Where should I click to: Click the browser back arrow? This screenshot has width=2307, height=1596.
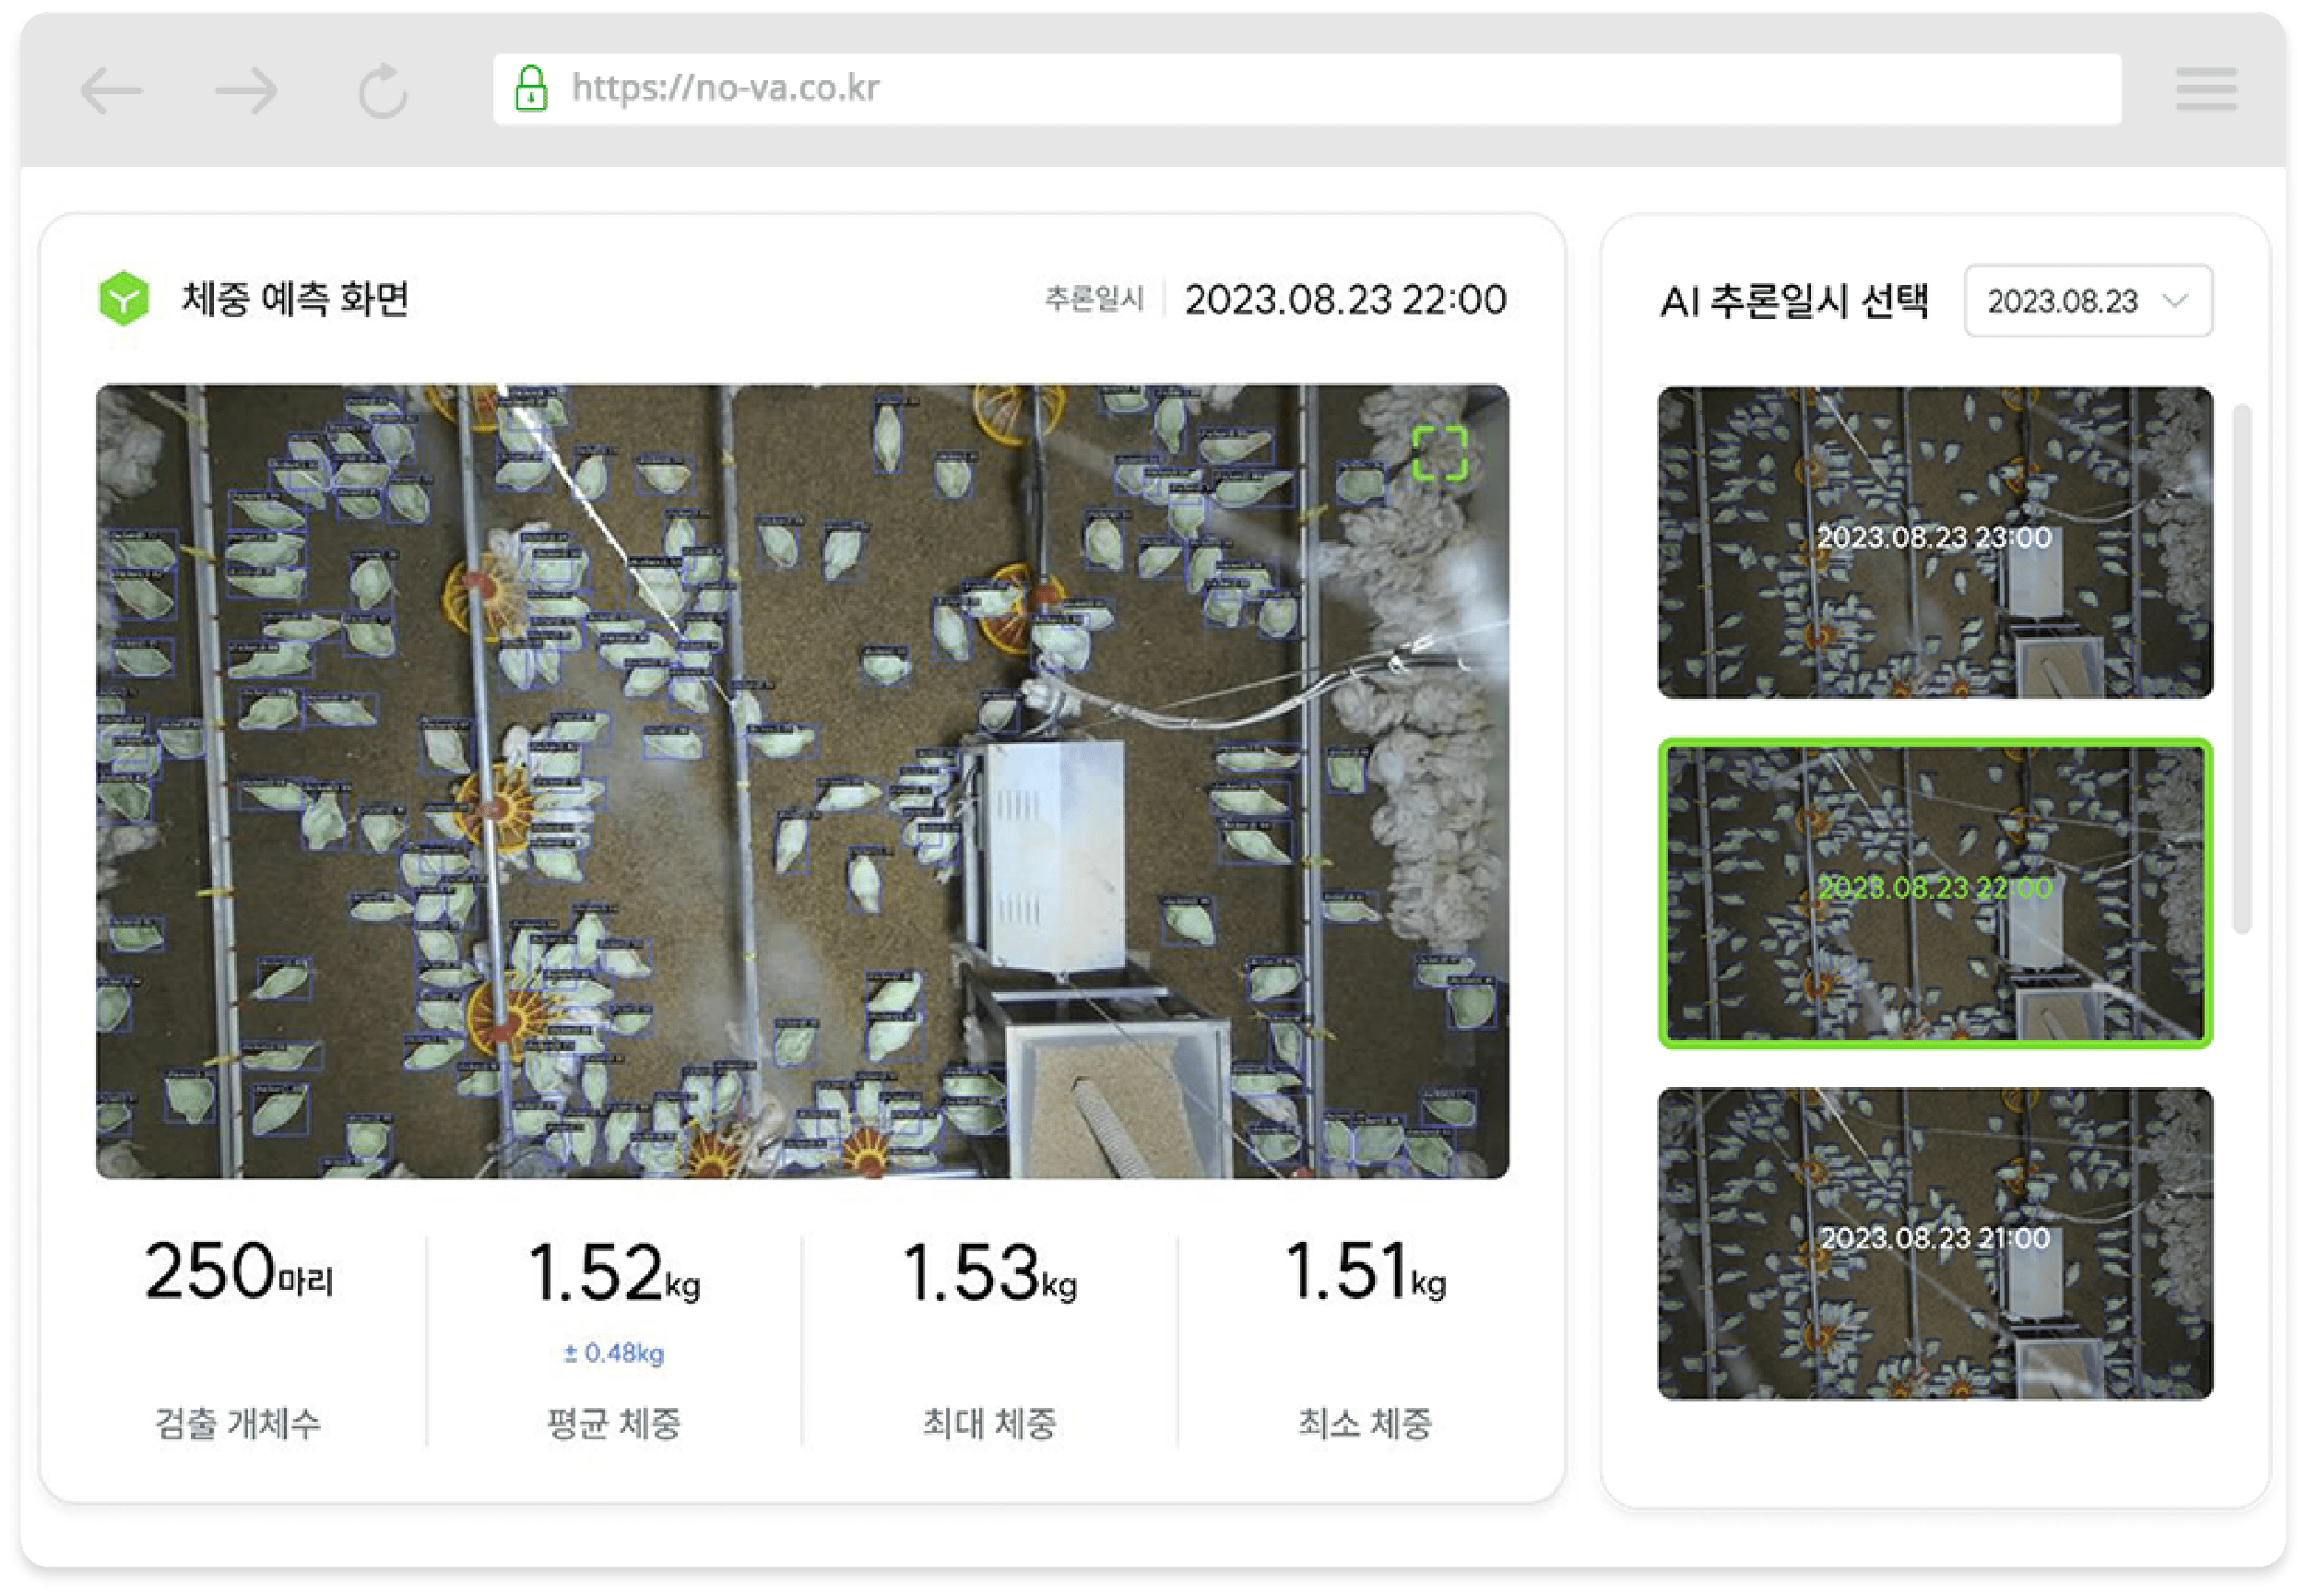click(x=111, y=91)
